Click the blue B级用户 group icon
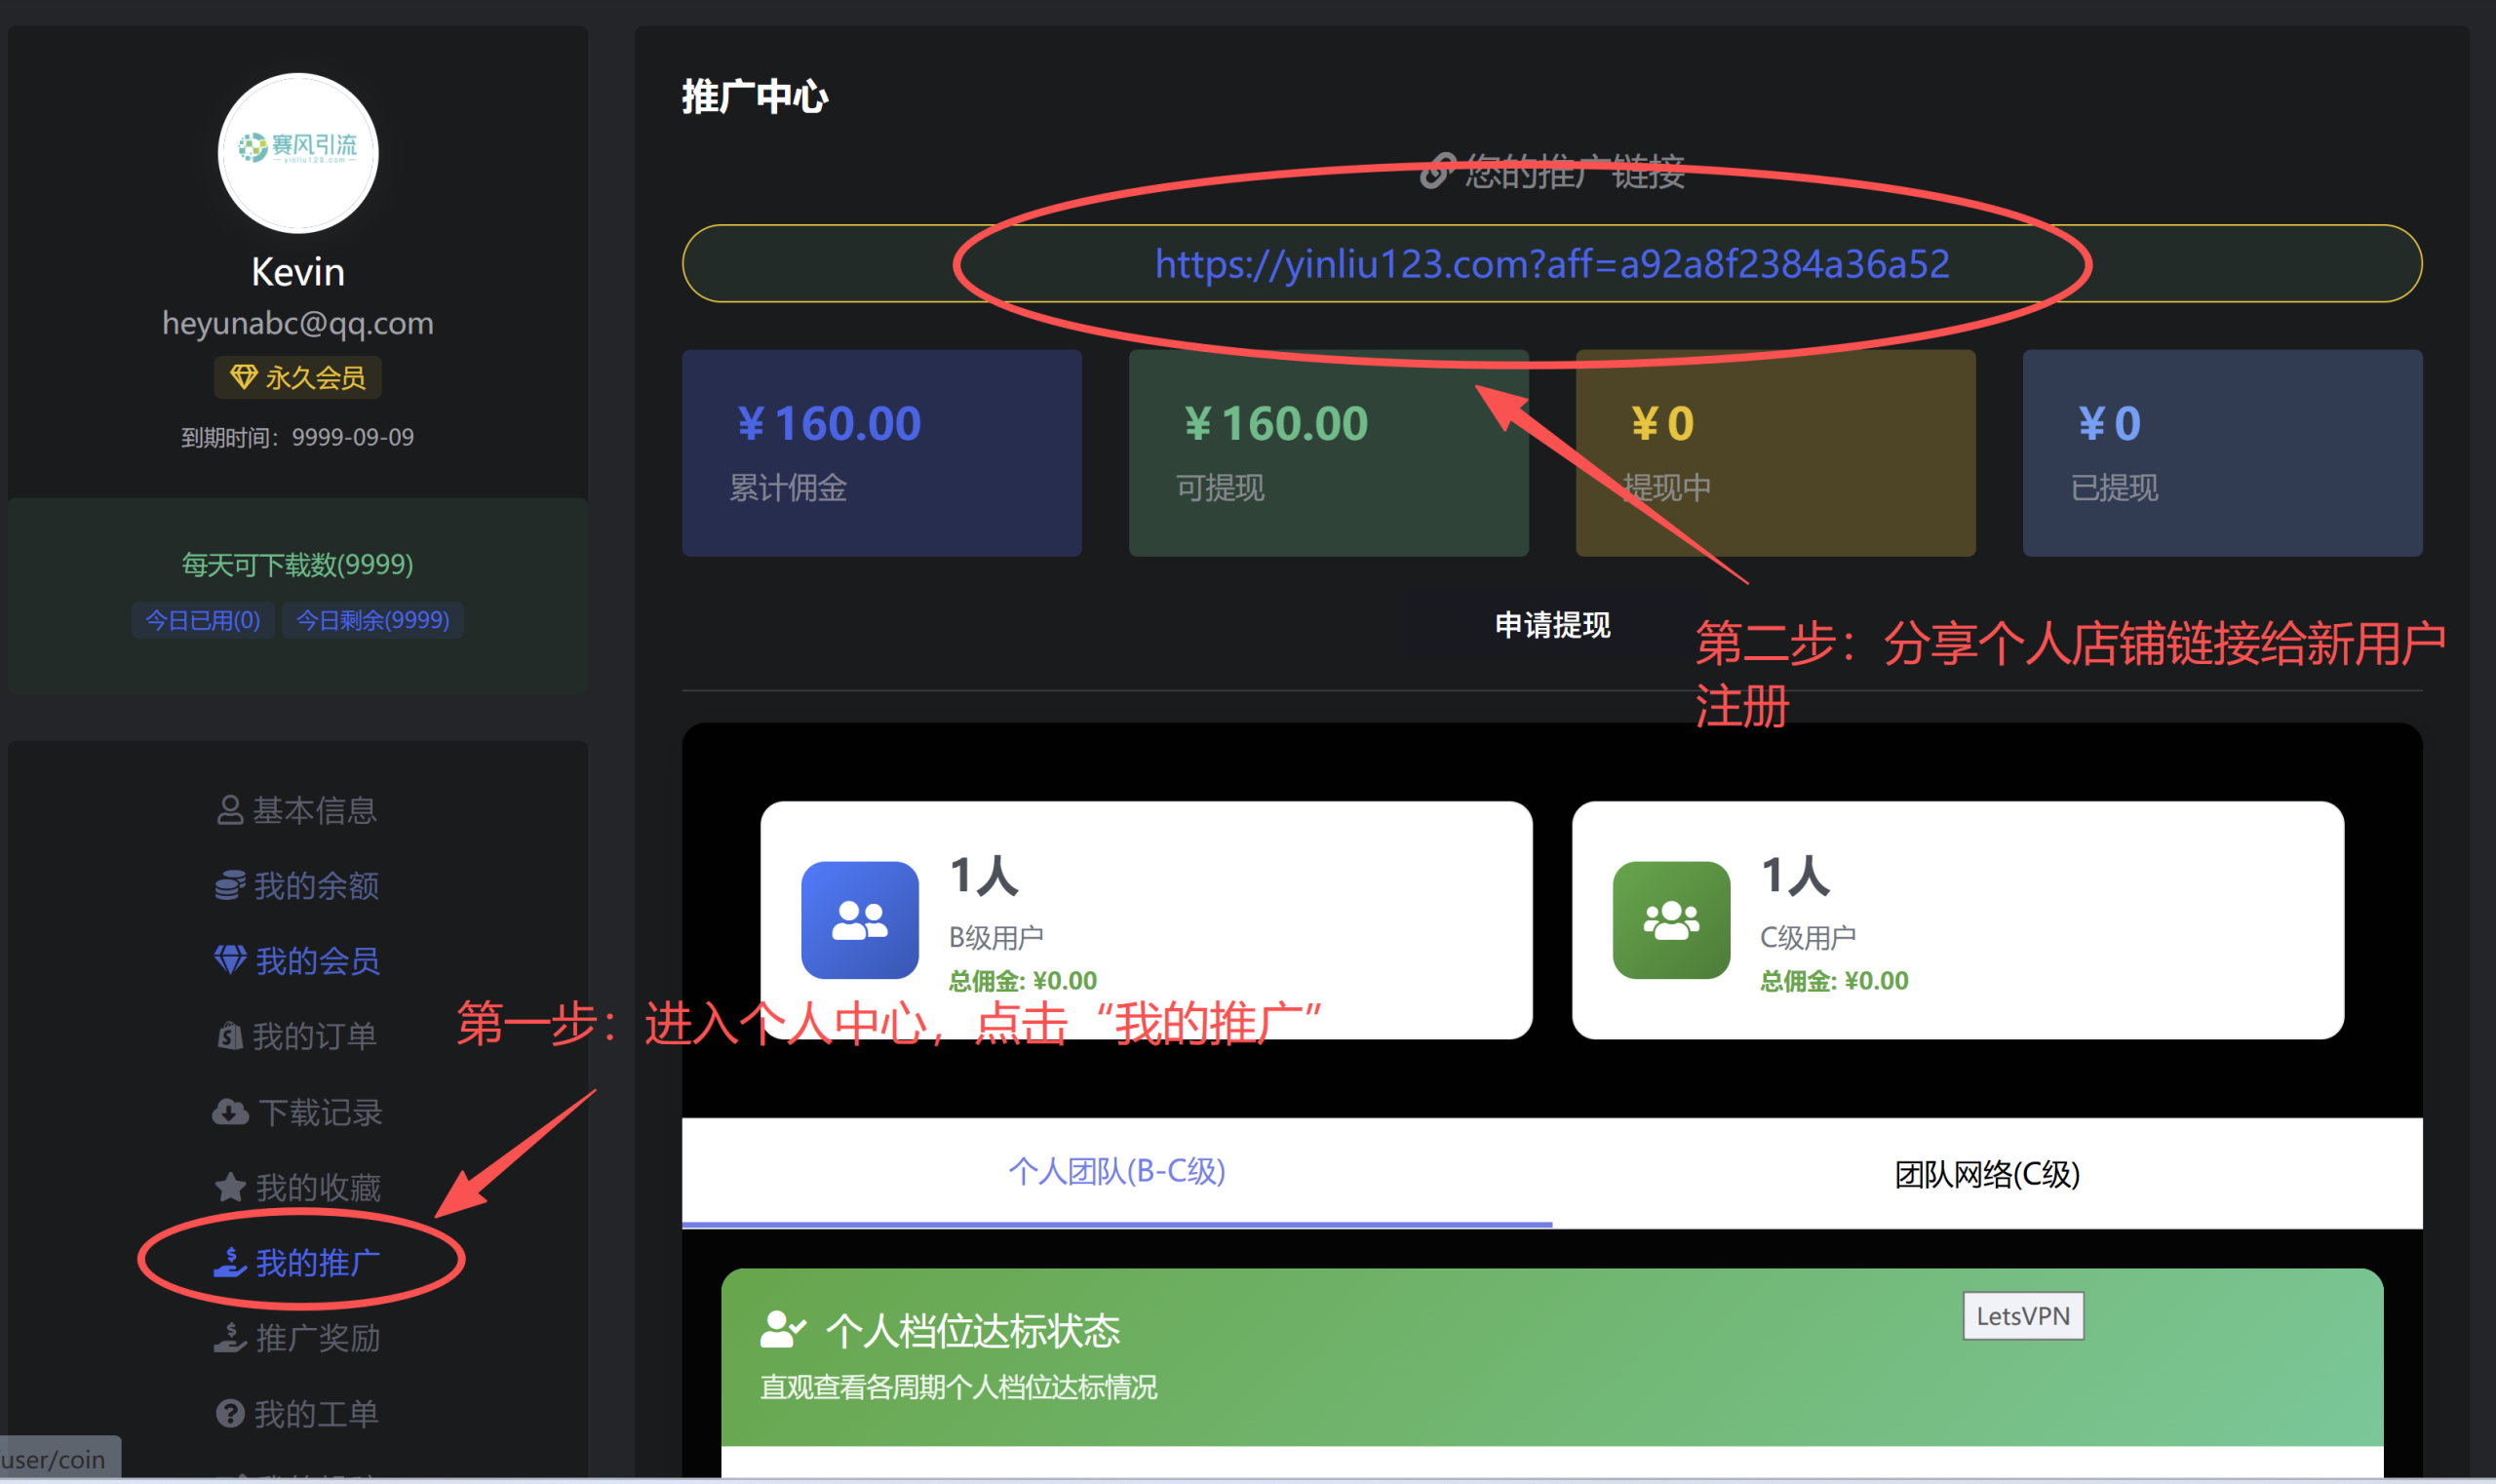Viewport: 2496px width, 1484px height. (859, 920)
